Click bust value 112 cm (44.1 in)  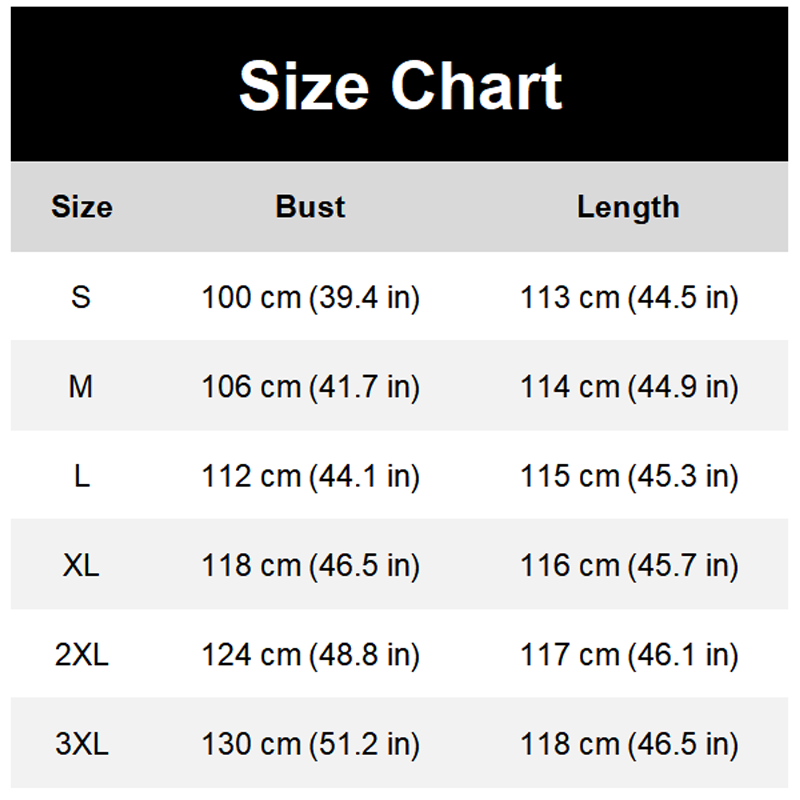coord(311,477)
